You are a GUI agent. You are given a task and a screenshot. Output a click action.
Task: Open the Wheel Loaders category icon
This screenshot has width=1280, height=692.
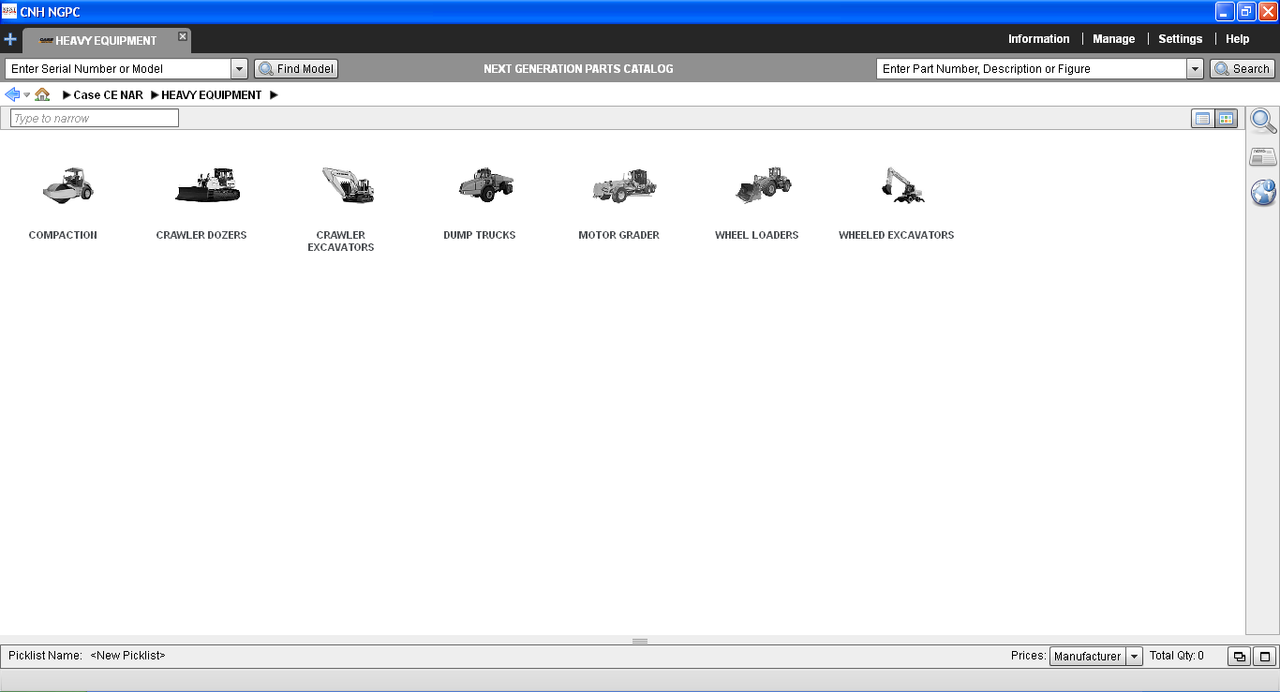763,186
